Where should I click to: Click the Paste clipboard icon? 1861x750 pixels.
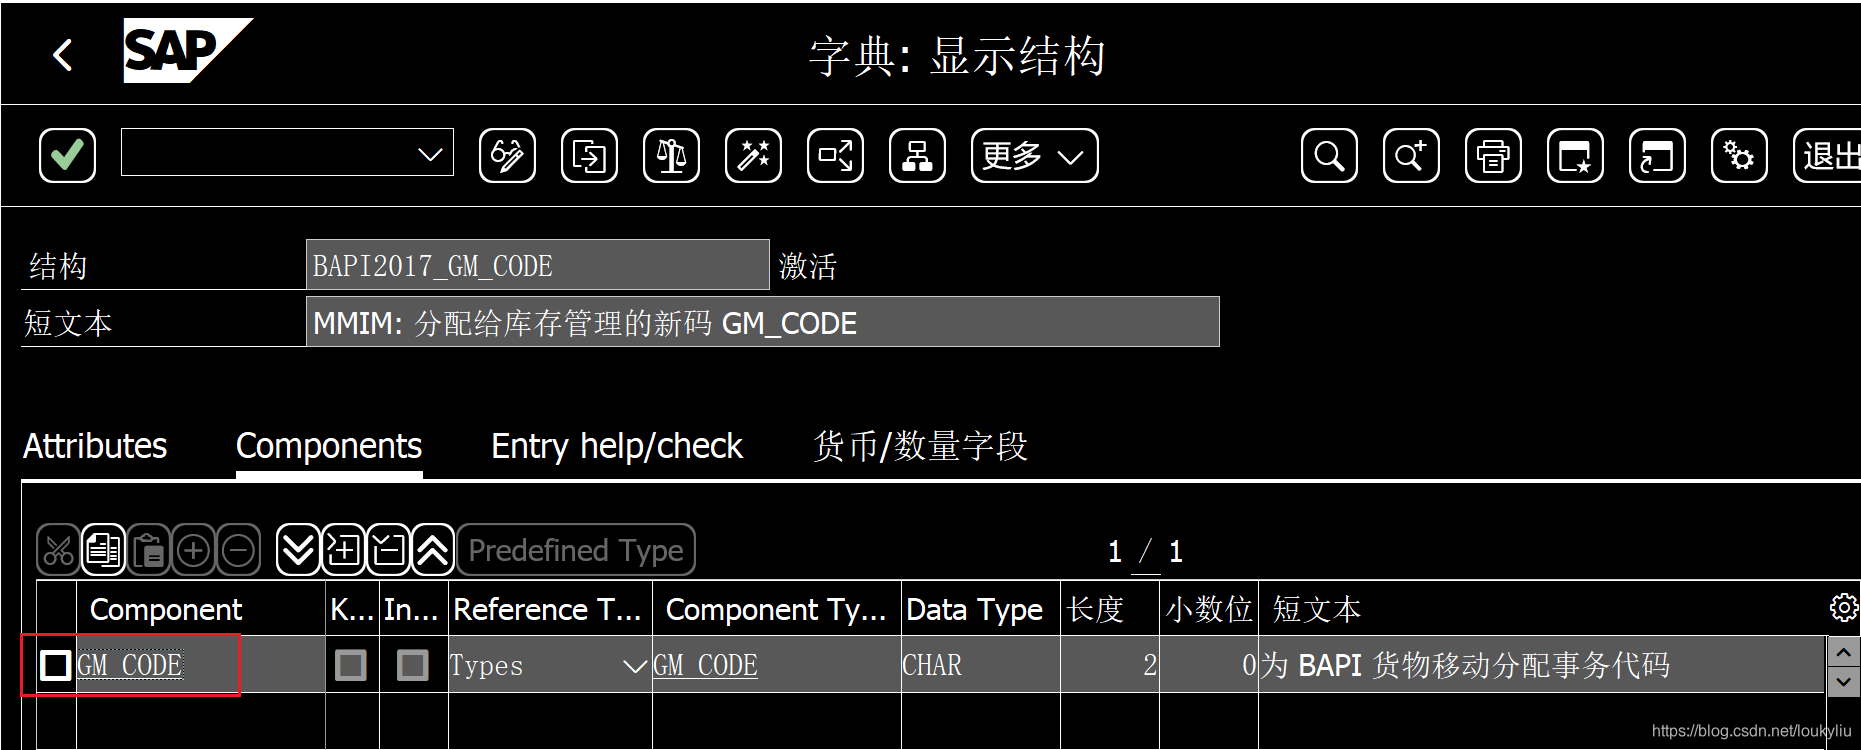148,550
